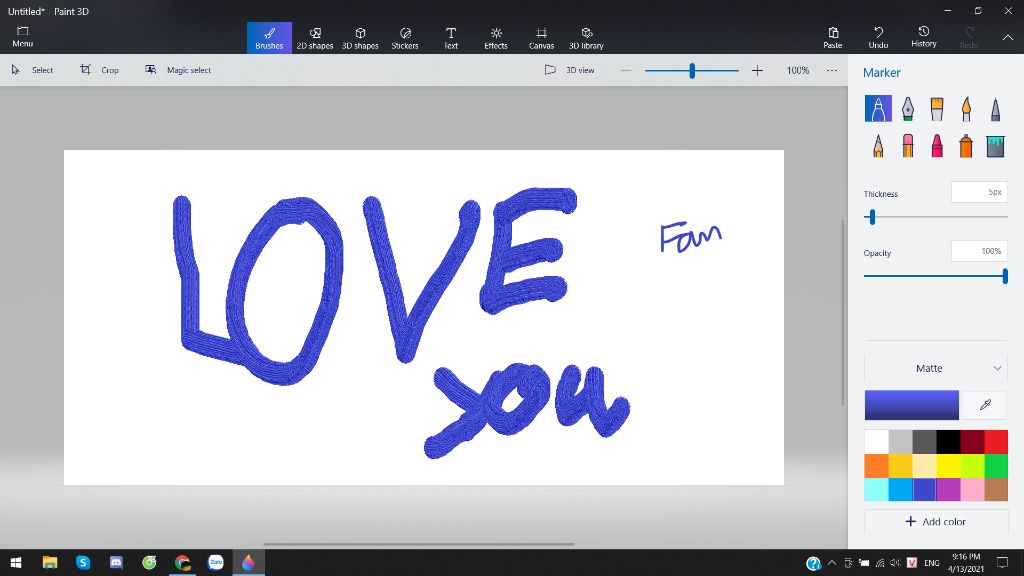Select the Pixel pen brush
Image resolution: width=1024 pixels, height=576 pixels.
[x=995, y=108]
